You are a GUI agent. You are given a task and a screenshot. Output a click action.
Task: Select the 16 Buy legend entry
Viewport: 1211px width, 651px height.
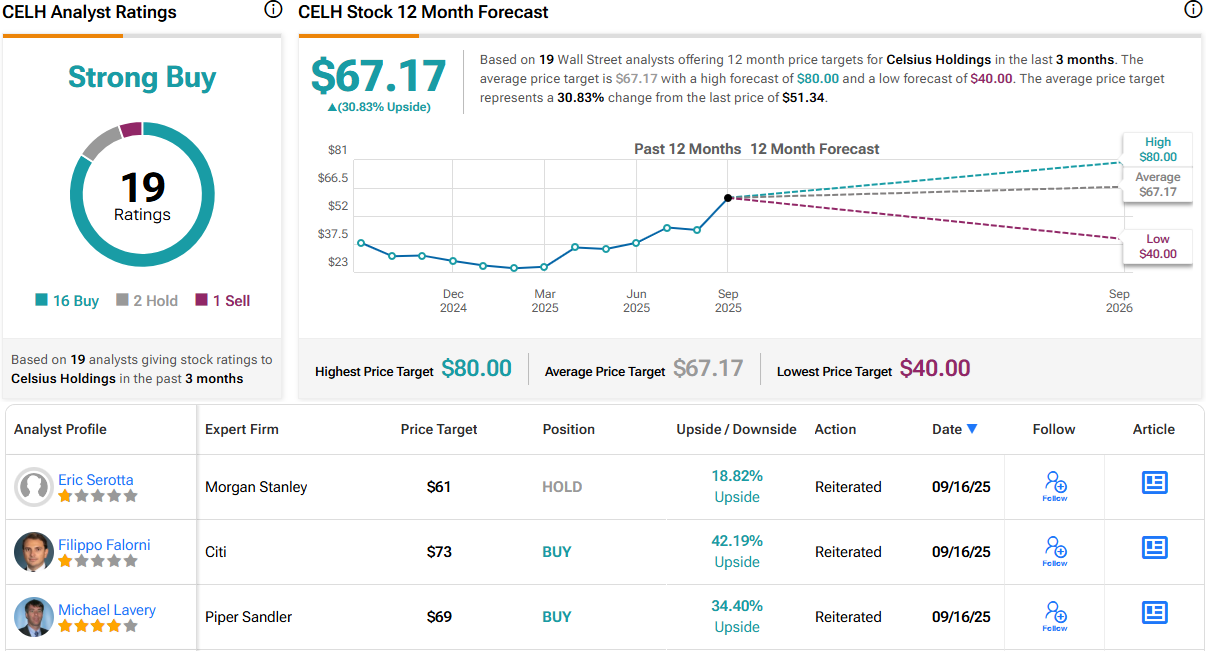coord(67,301)
